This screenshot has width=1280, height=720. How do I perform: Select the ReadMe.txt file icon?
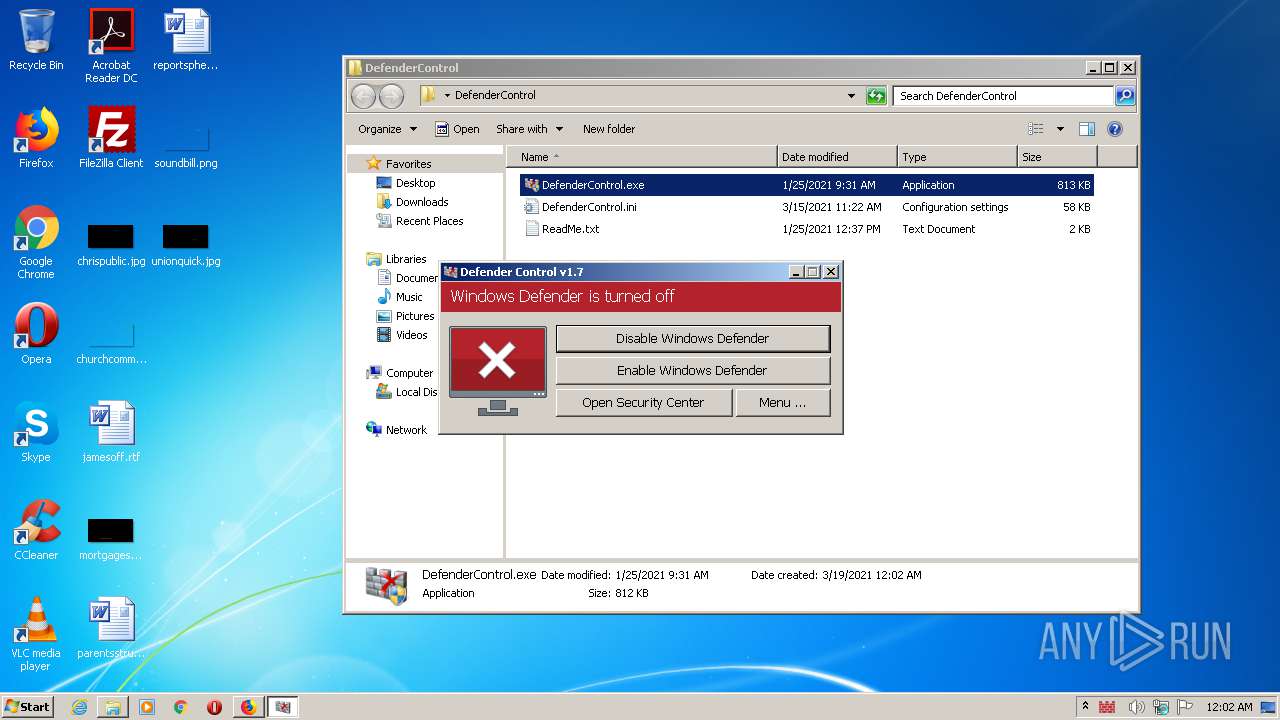pyautogui.click(x=532, y=229)
